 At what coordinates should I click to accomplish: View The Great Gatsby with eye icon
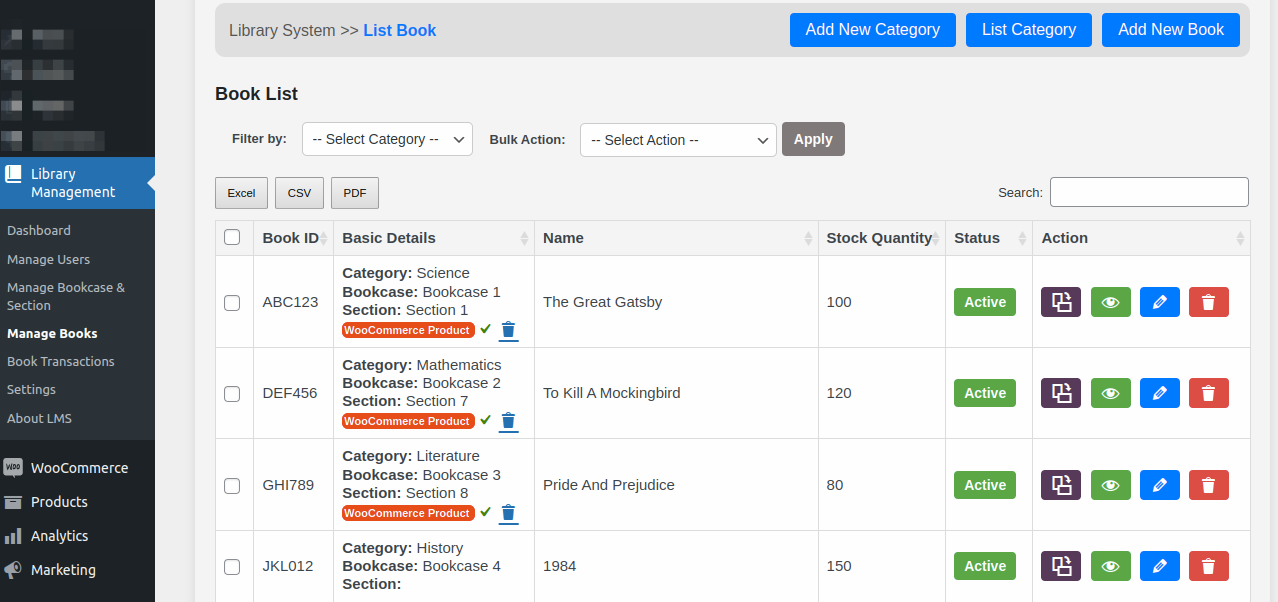point(1110,302)
